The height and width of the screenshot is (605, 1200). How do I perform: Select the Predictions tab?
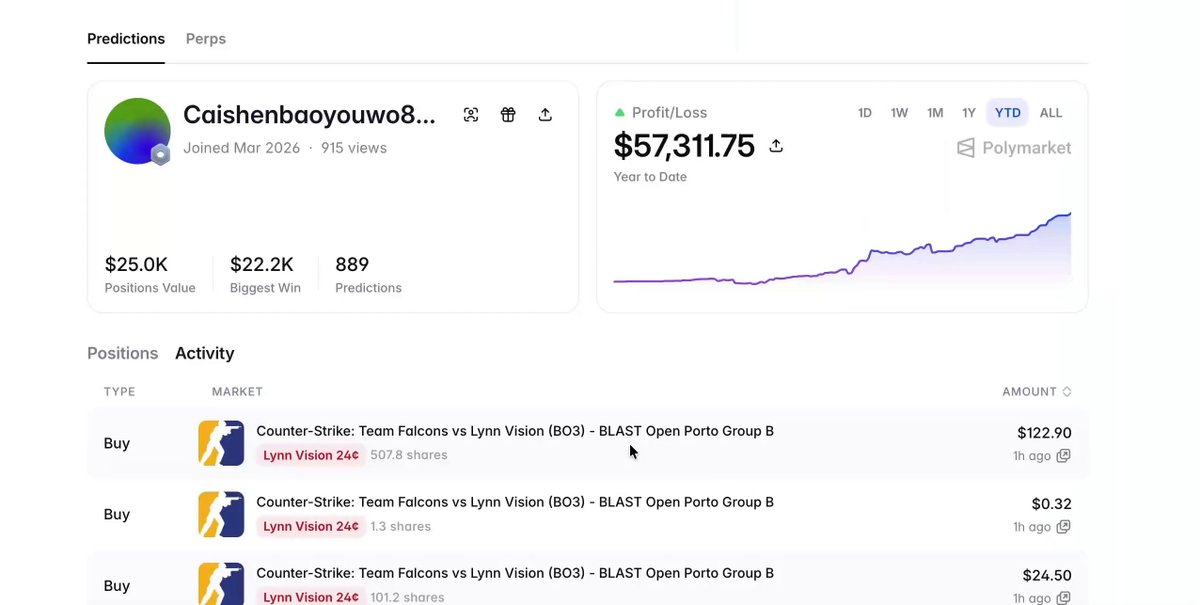126,39
